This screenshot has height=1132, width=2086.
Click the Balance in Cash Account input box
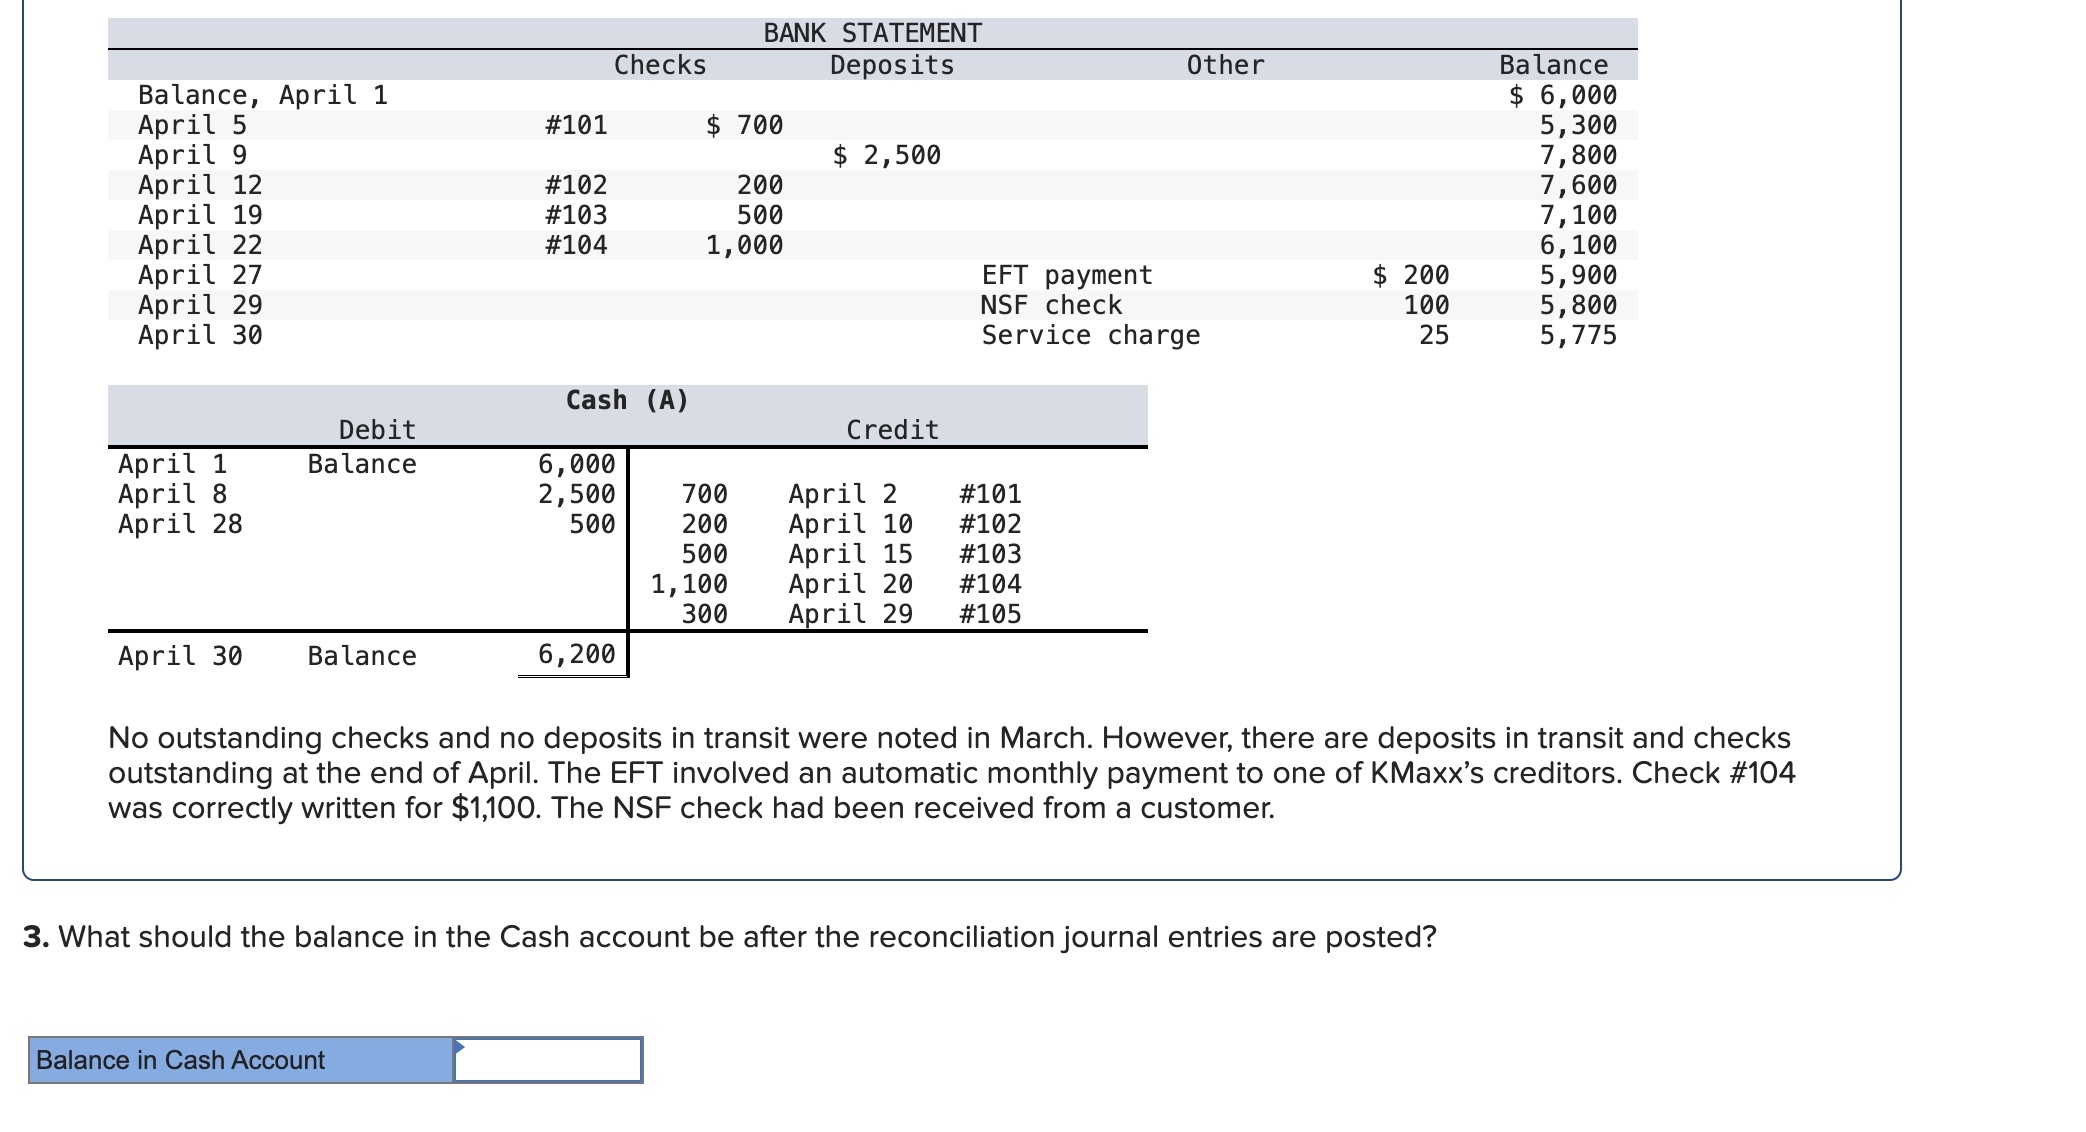coord(548,1060)
